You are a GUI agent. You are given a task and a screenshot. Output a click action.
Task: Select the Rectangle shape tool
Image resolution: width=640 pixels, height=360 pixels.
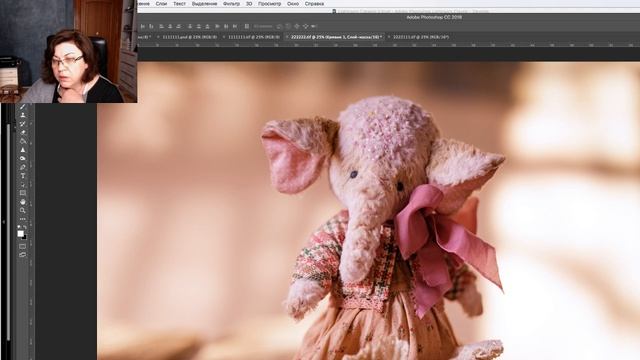point(23,193)
